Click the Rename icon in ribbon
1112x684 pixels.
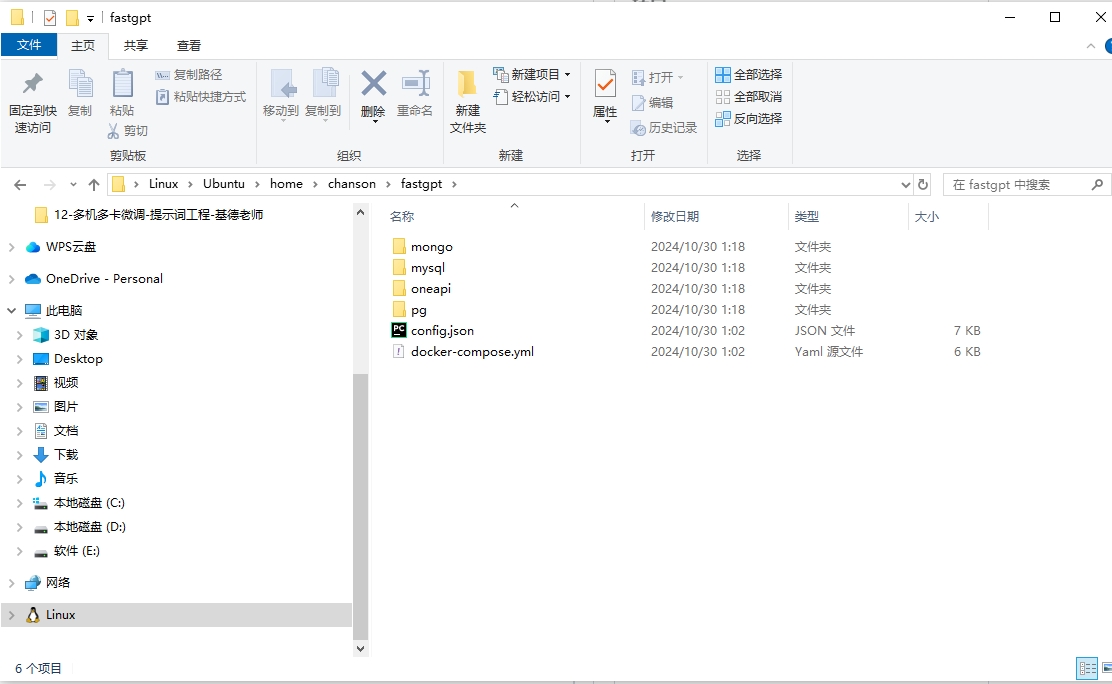click(x=415, y=92)
